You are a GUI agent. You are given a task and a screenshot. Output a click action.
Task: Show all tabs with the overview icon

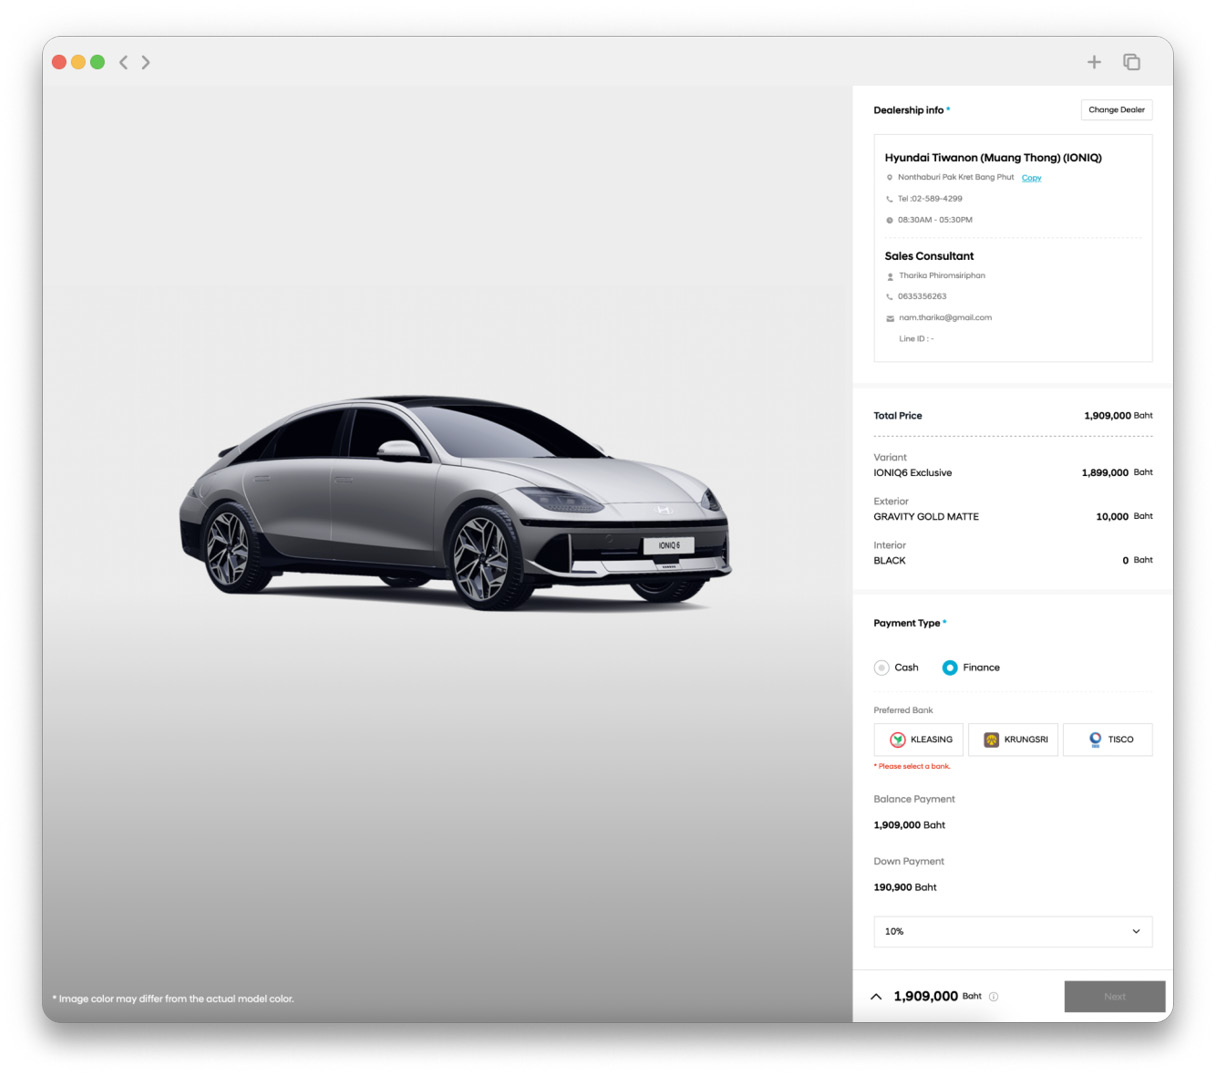pos(1132,62)
